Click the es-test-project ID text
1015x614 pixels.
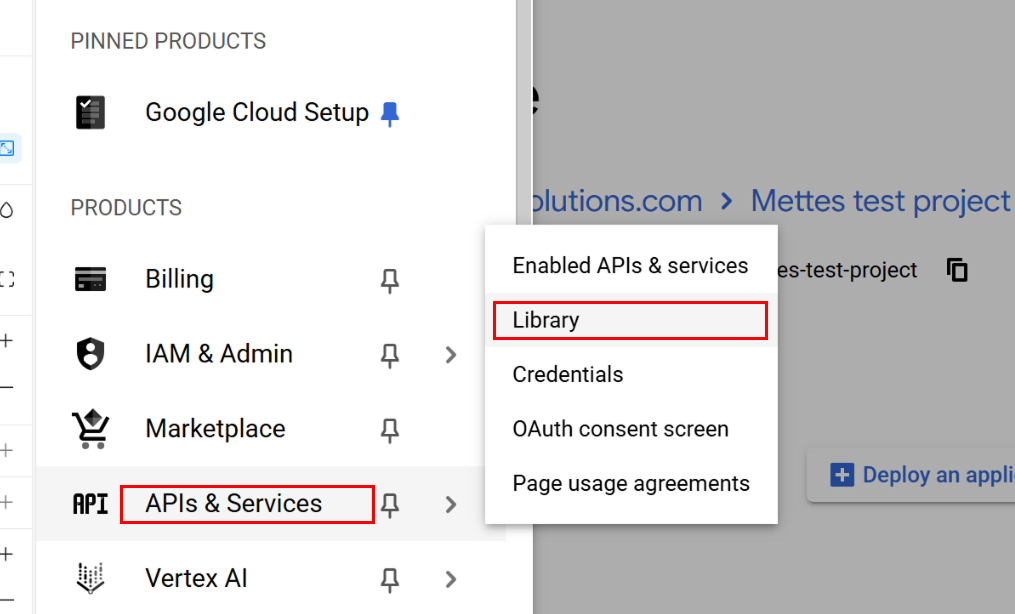click(847, 270)
